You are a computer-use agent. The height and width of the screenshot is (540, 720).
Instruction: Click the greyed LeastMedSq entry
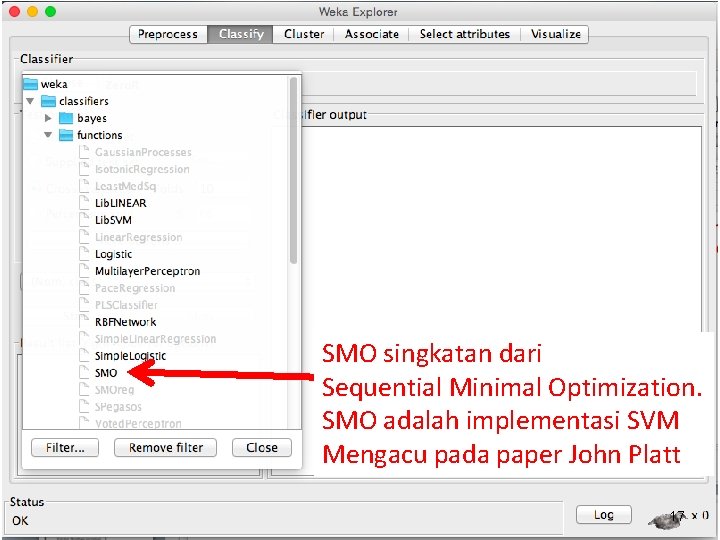coord(125,186)
